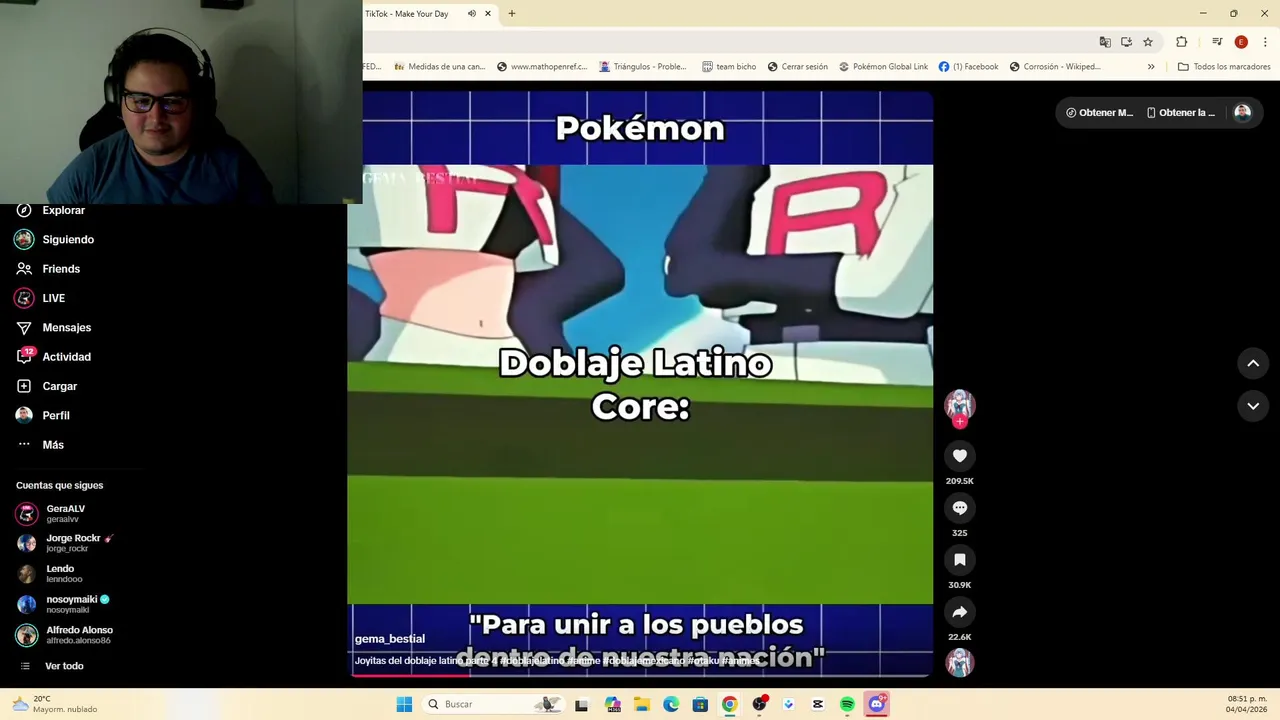Open Pokémon Global Link bookmark
The width and height of the screenshot is (1280, 720).
tap(884, 67)
